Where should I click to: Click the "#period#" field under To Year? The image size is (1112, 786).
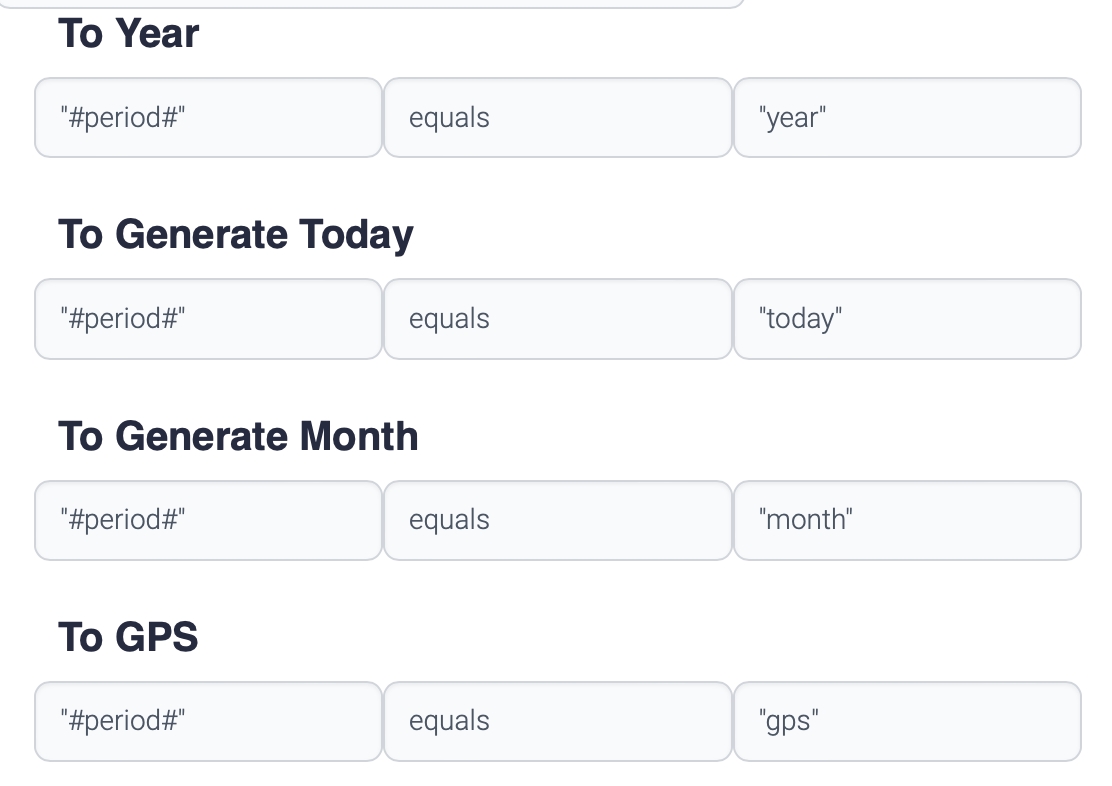(208, 118)
